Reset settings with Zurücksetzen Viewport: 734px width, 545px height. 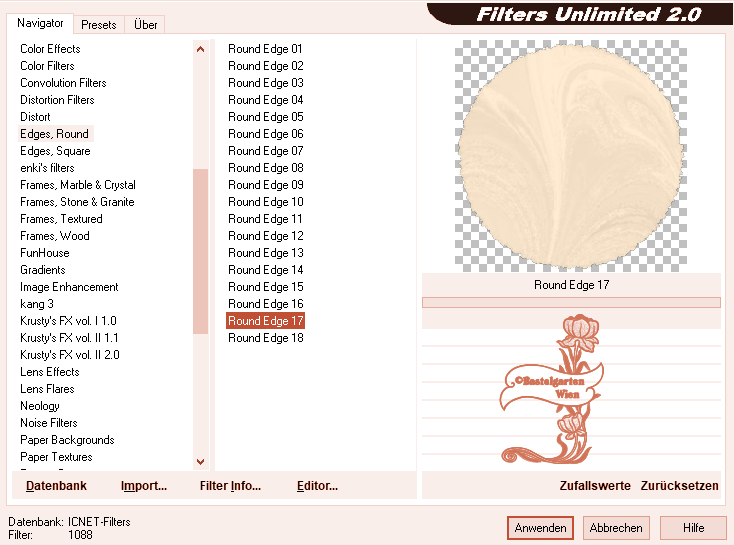[679, 486]
